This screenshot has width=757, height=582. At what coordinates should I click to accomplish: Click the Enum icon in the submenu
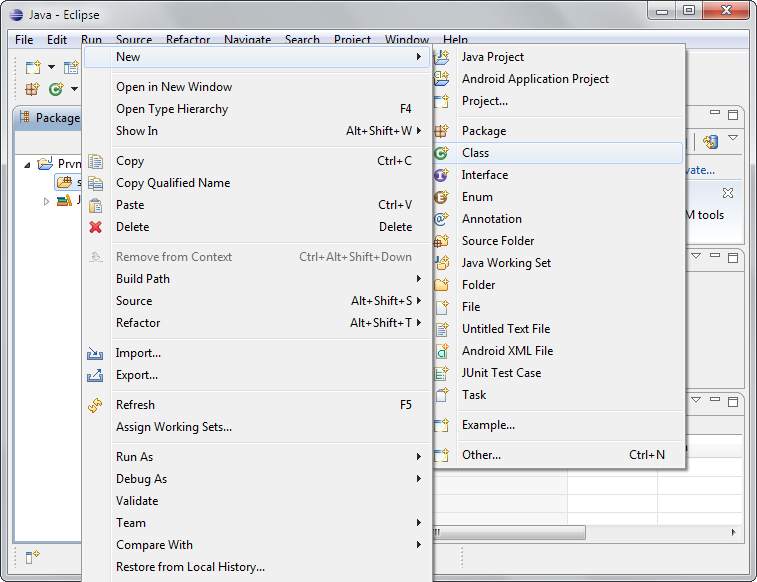(442, 197)
